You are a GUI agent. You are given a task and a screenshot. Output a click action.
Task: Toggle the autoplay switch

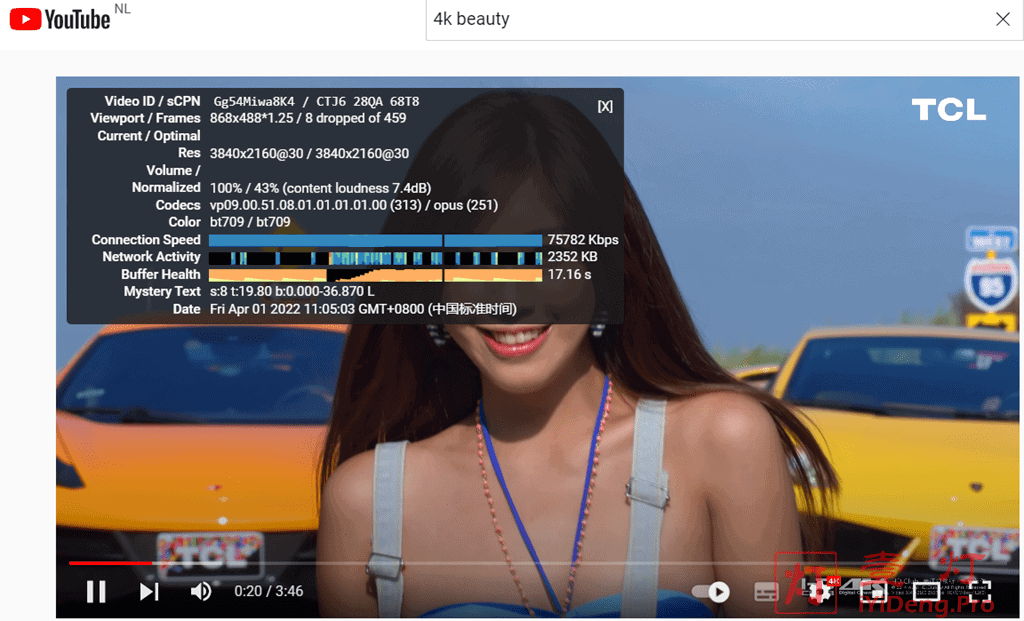(711, 592)
